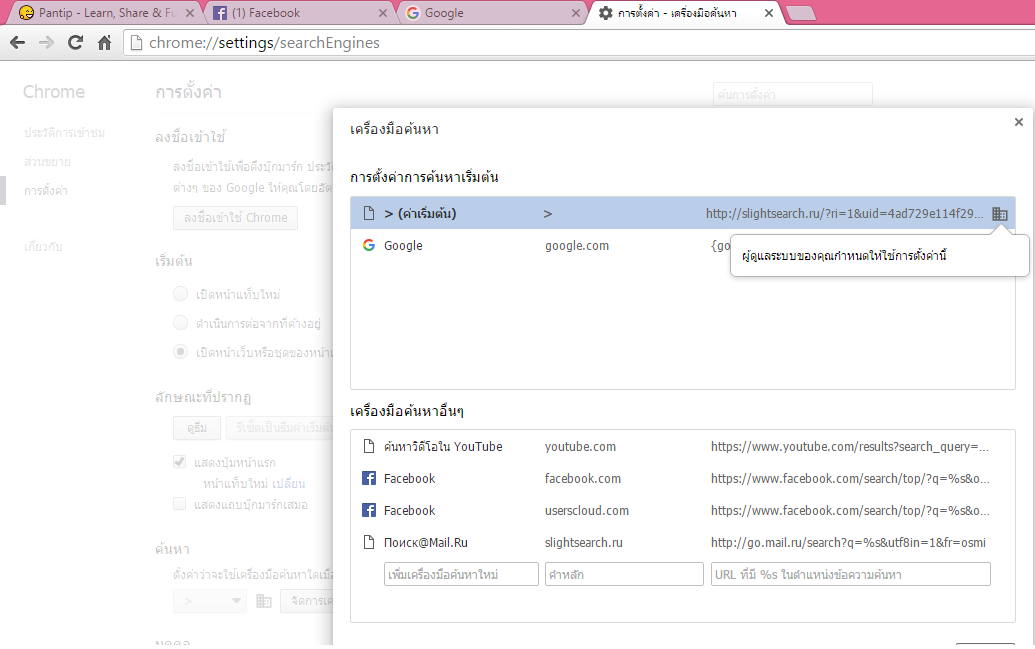Select the ประวัติการเข้าชม sidebar item
The height and width of the screenshot is (649, 1035).
click(x=64, y=133)
